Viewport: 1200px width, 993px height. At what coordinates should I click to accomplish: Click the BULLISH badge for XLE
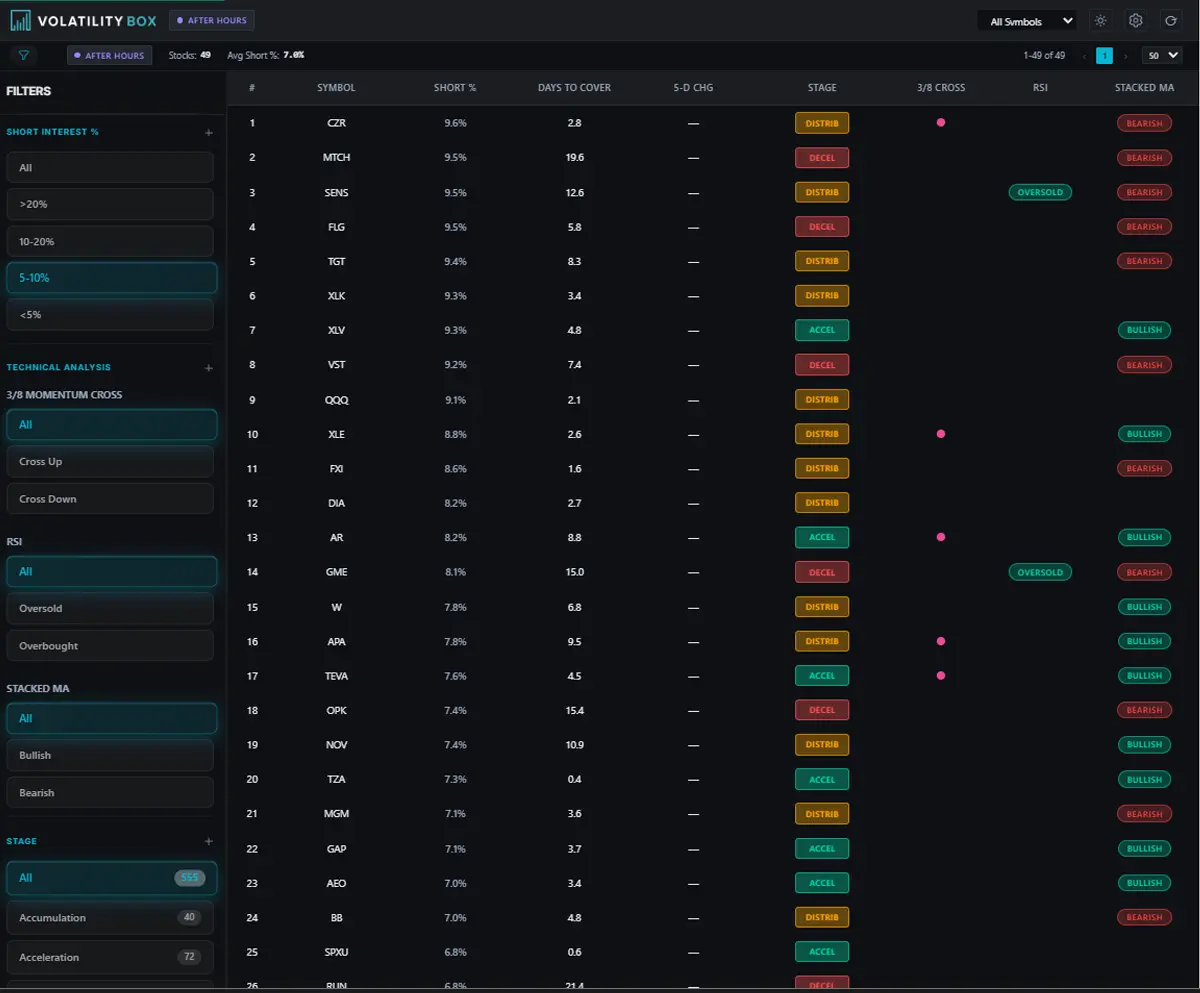click(x=1144, y=434)
